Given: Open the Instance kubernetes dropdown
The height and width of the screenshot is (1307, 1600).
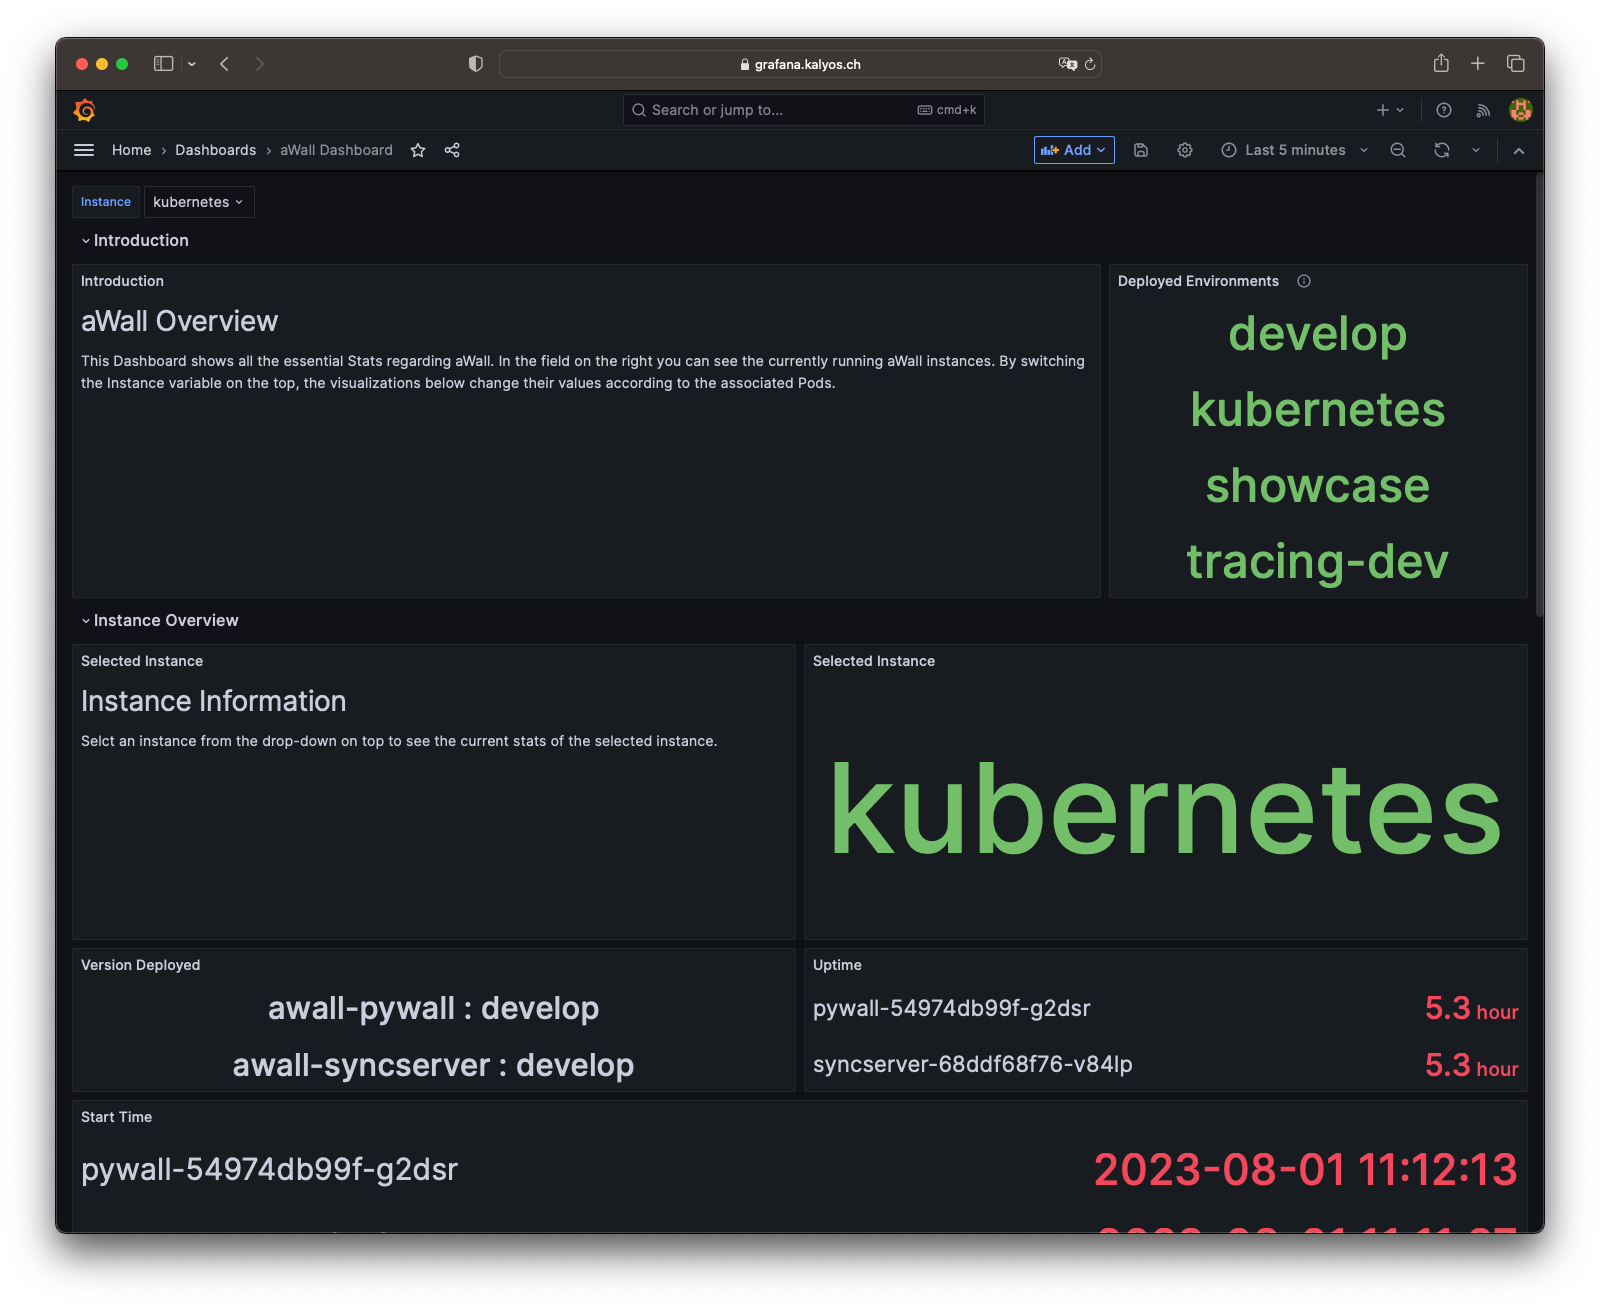Looking at the screenshot, I should click(x=198, y=202).
